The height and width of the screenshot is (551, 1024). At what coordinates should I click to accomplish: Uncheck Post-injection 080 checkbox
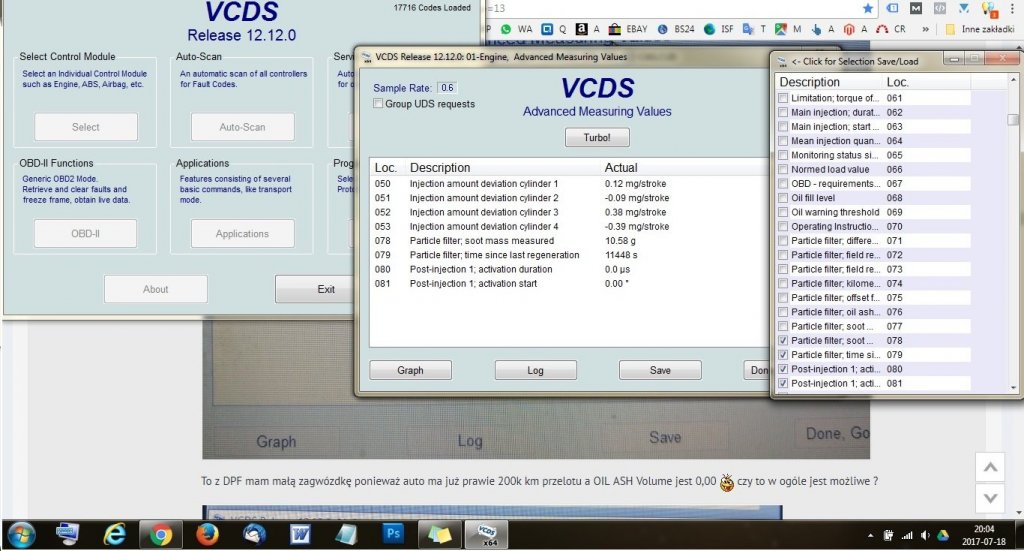[x=783, y=369]
